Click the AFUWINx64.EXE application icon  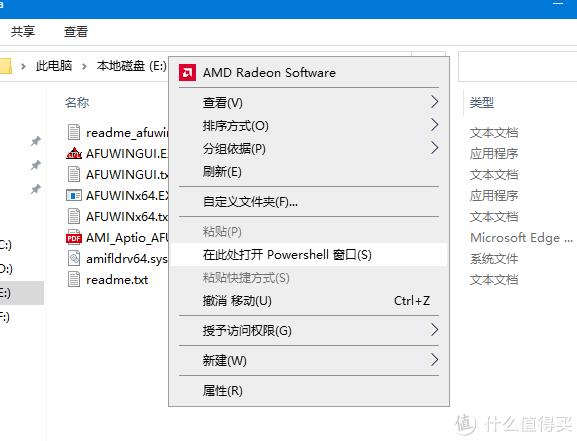pyautogui.click(x=74, y=195)
